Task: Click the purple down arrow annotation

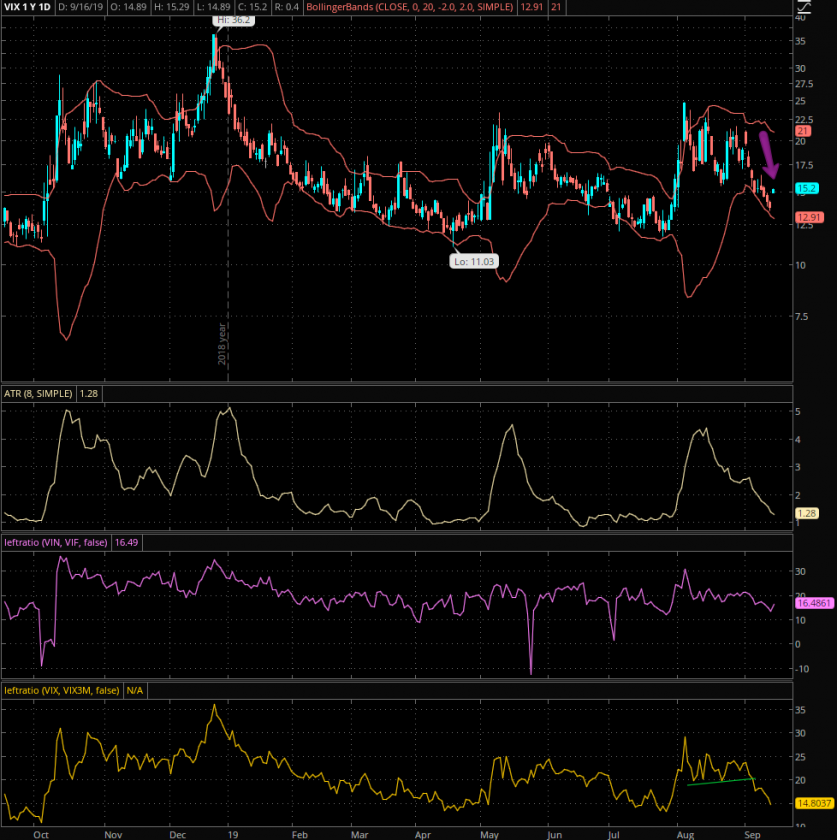Action: coord(771,159)
